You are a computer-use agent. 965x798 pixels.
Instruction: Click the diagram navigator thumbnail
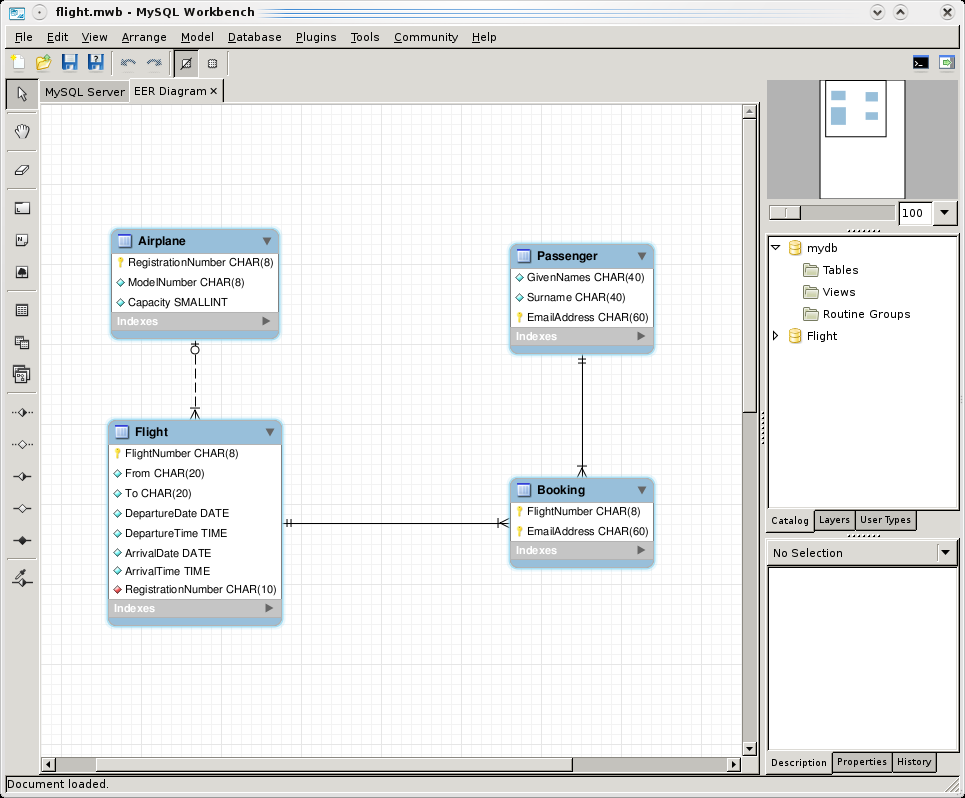tap(862, 138)
